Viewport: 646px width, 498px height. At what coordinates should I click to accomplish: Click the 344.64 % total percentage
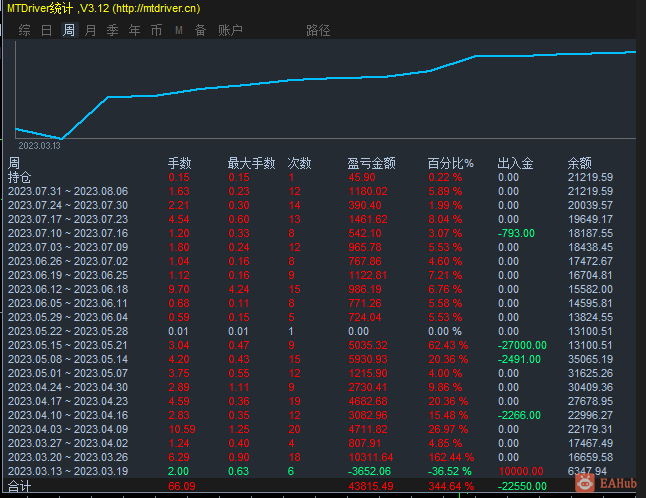click(451, 486)
